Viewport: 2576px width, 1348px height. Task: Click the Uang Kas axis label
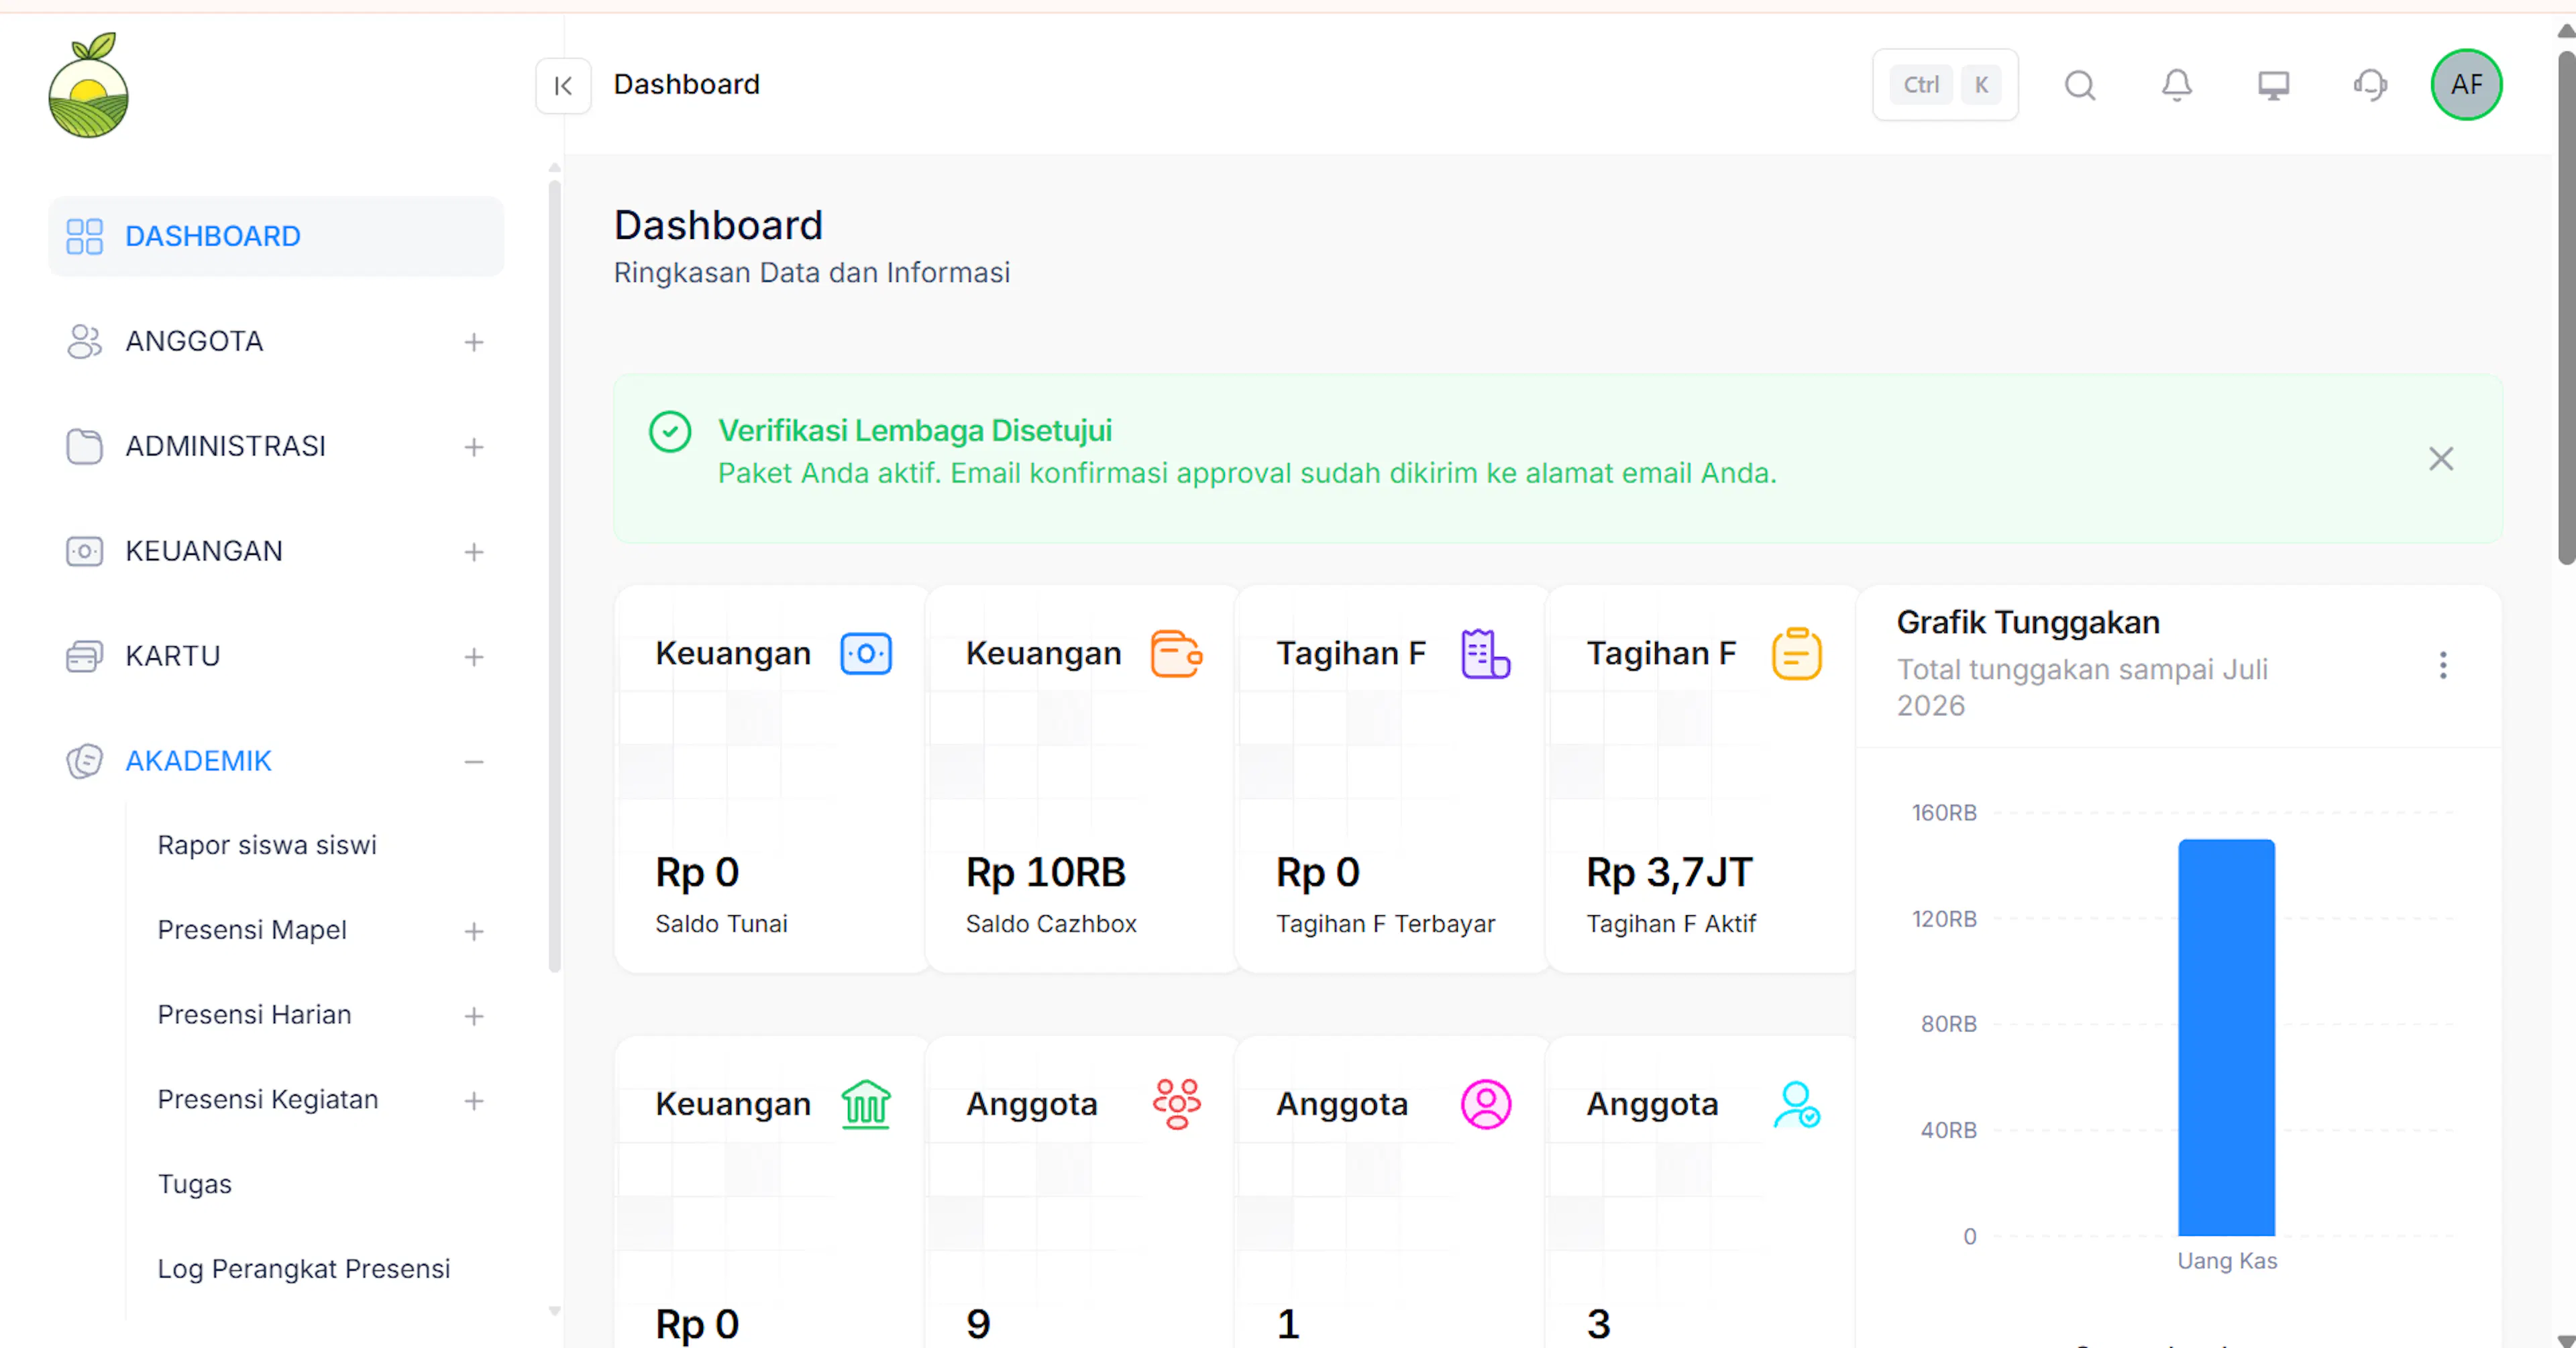tap(2227, 1261)
